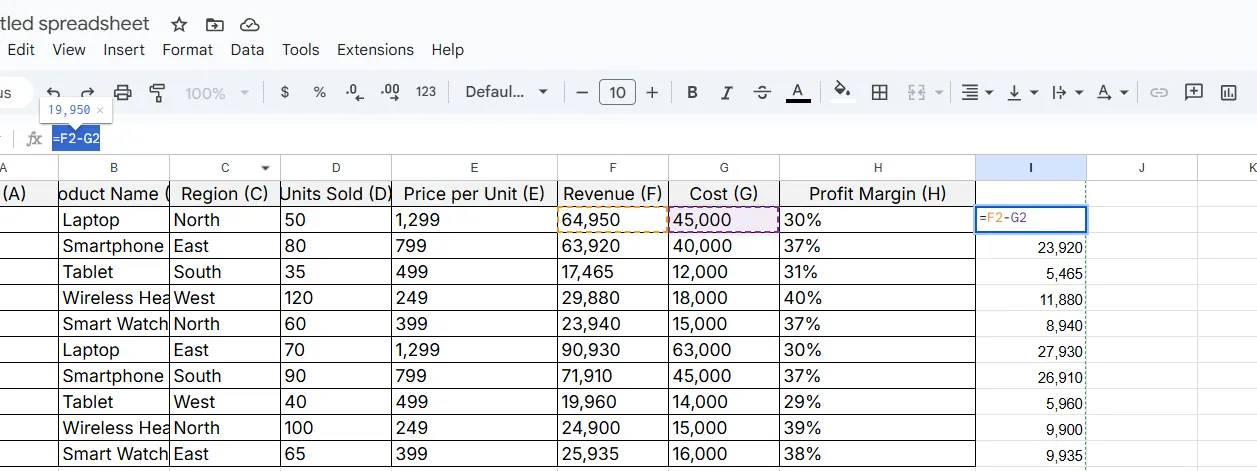Click the decrease decimal places icon
This screenshot has height=471, width=1257.
(x=354, y=92)
